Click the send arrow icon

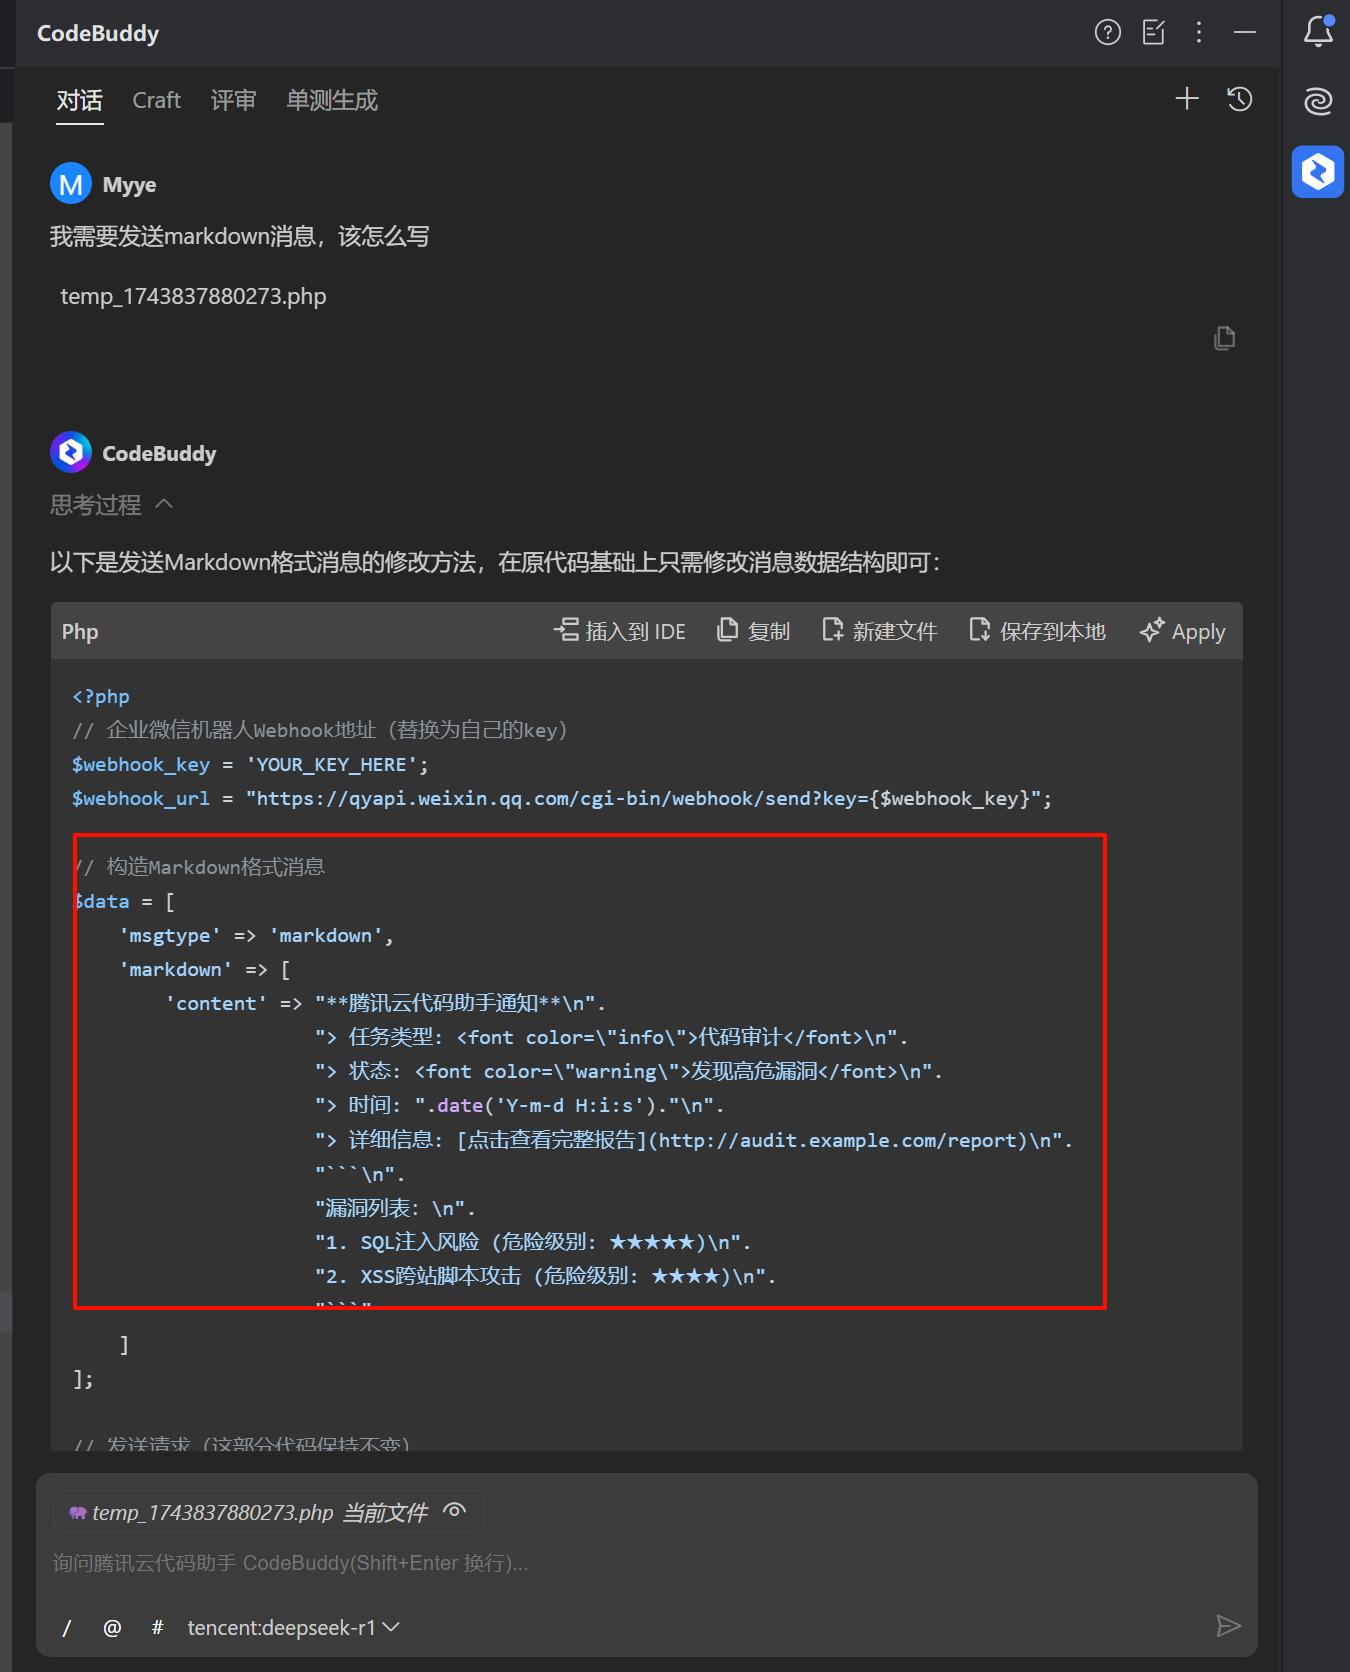pyautogui.click(x=1228, y=1626)
